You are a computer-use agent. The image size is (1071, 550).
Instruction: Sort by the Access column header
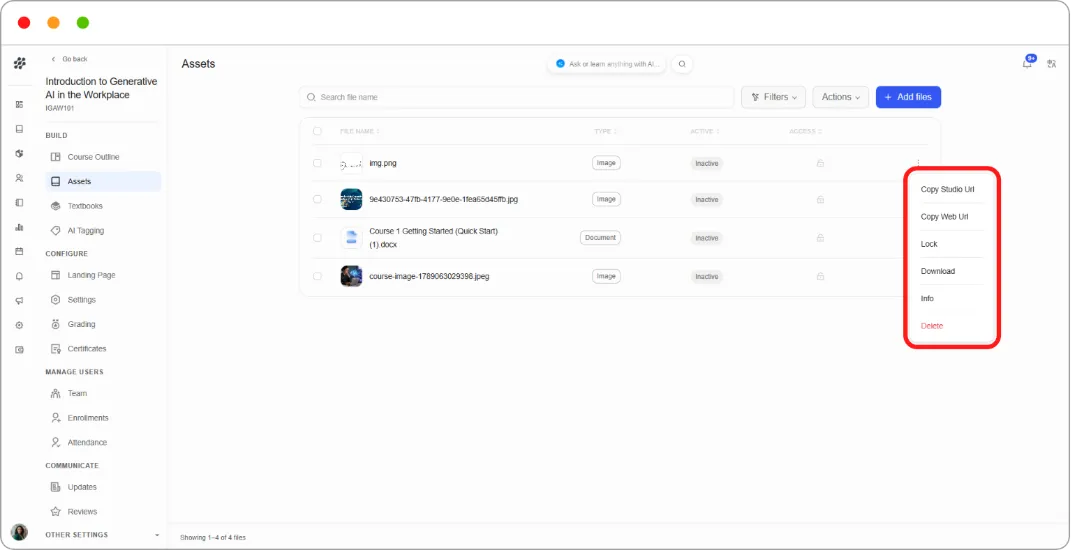click(x=806, y=131)
